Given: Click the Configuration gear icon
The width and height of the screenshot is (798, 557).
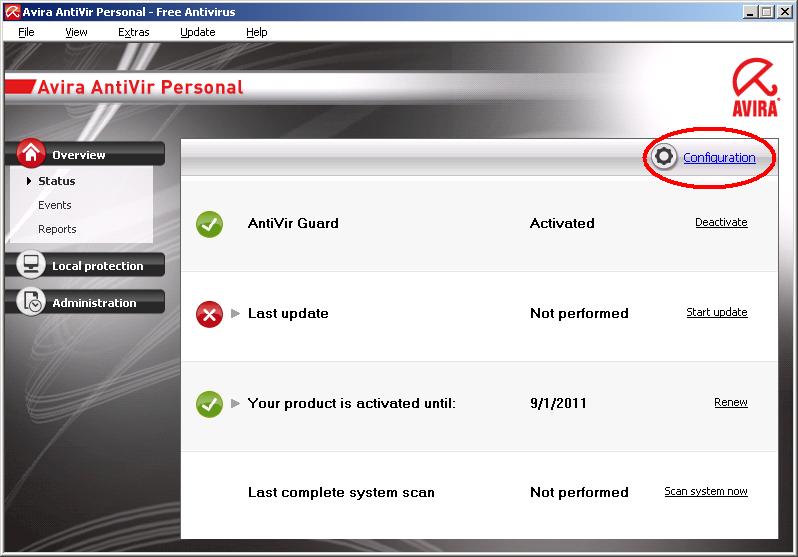Looking at the screenshot, I should (663, 158).
